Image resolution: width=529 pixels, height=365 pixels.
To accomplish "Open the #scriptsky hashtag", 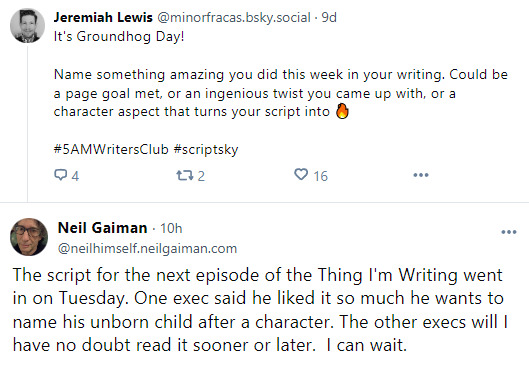I will [206, 150].
